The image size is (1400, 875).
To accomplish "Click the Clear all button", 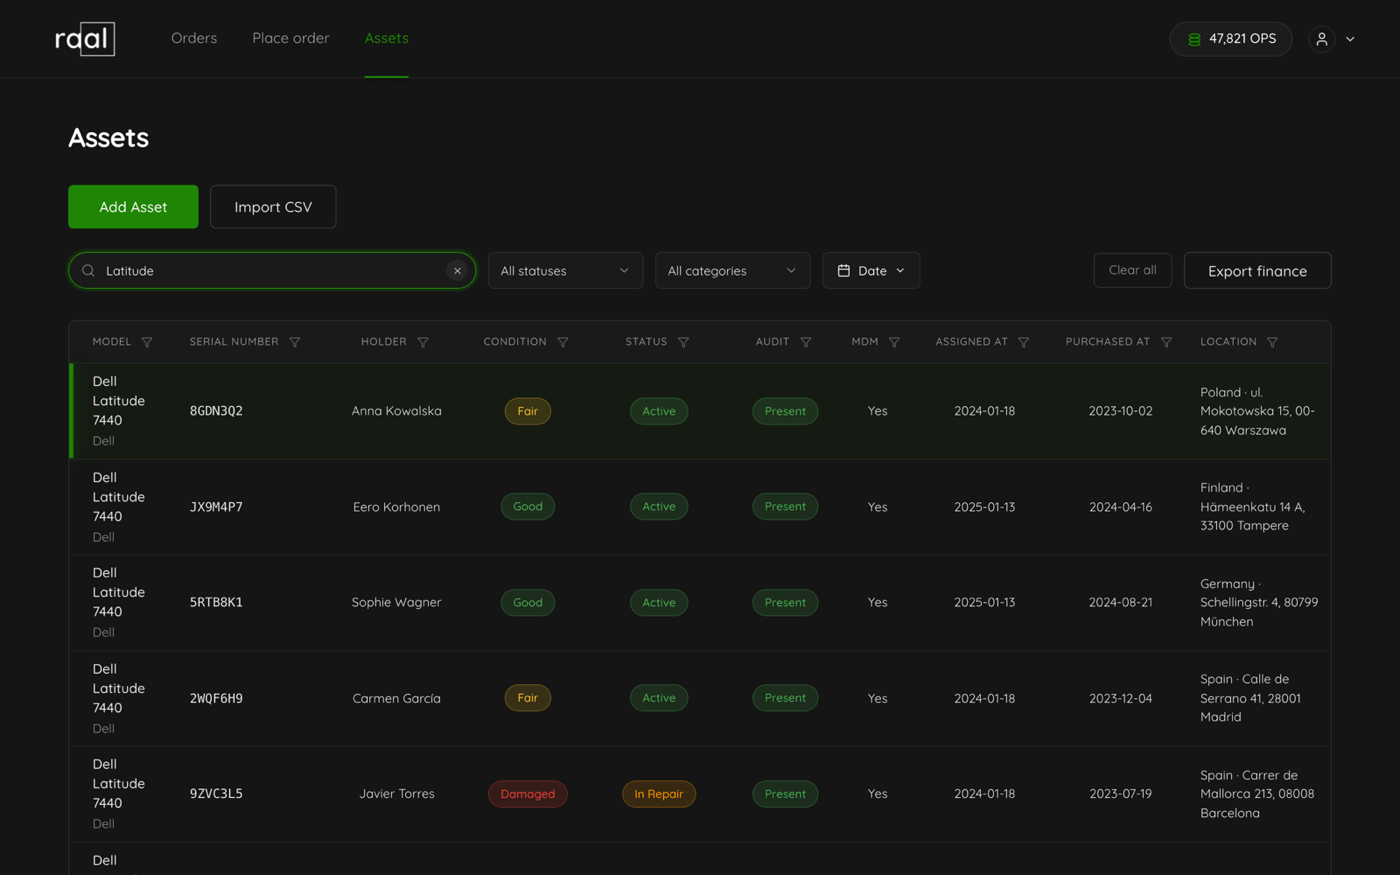I will 1133,270.
